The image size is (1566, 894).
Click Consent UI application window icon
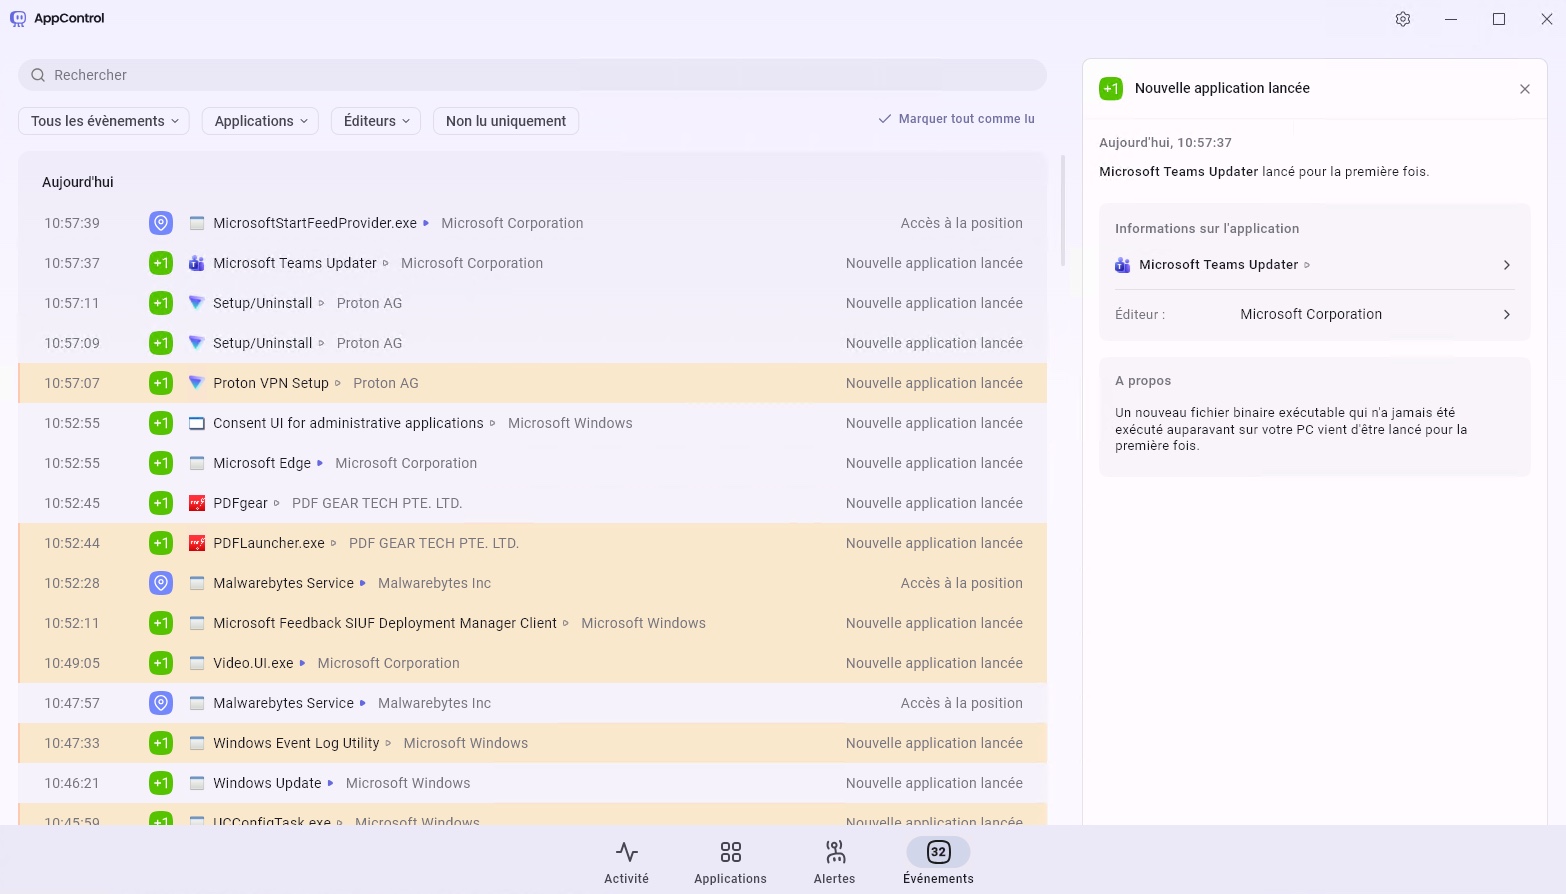[x=197, y=423]
